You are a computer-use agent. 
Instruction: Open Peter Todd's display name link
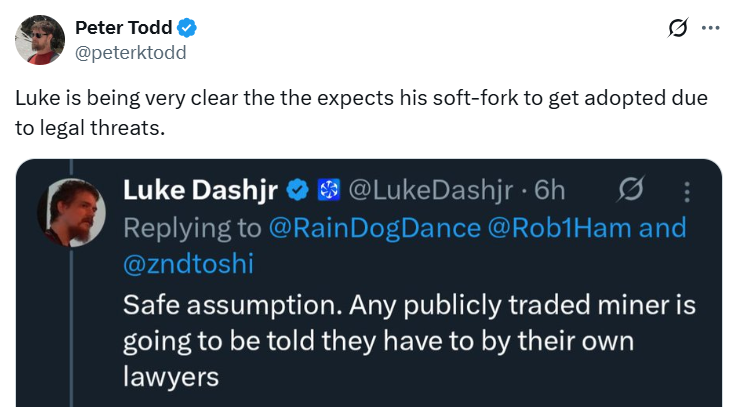[x=123, y=28]
